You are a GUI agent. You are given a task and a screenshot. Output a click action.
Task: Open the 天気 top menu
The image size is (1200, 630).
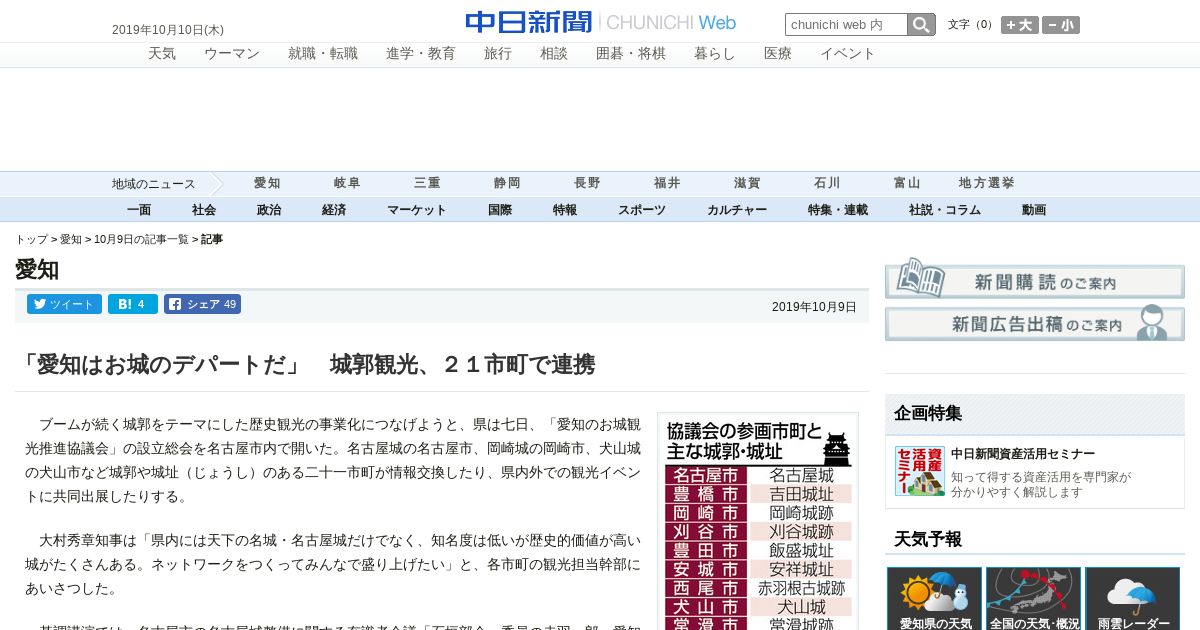coord(162,54)
